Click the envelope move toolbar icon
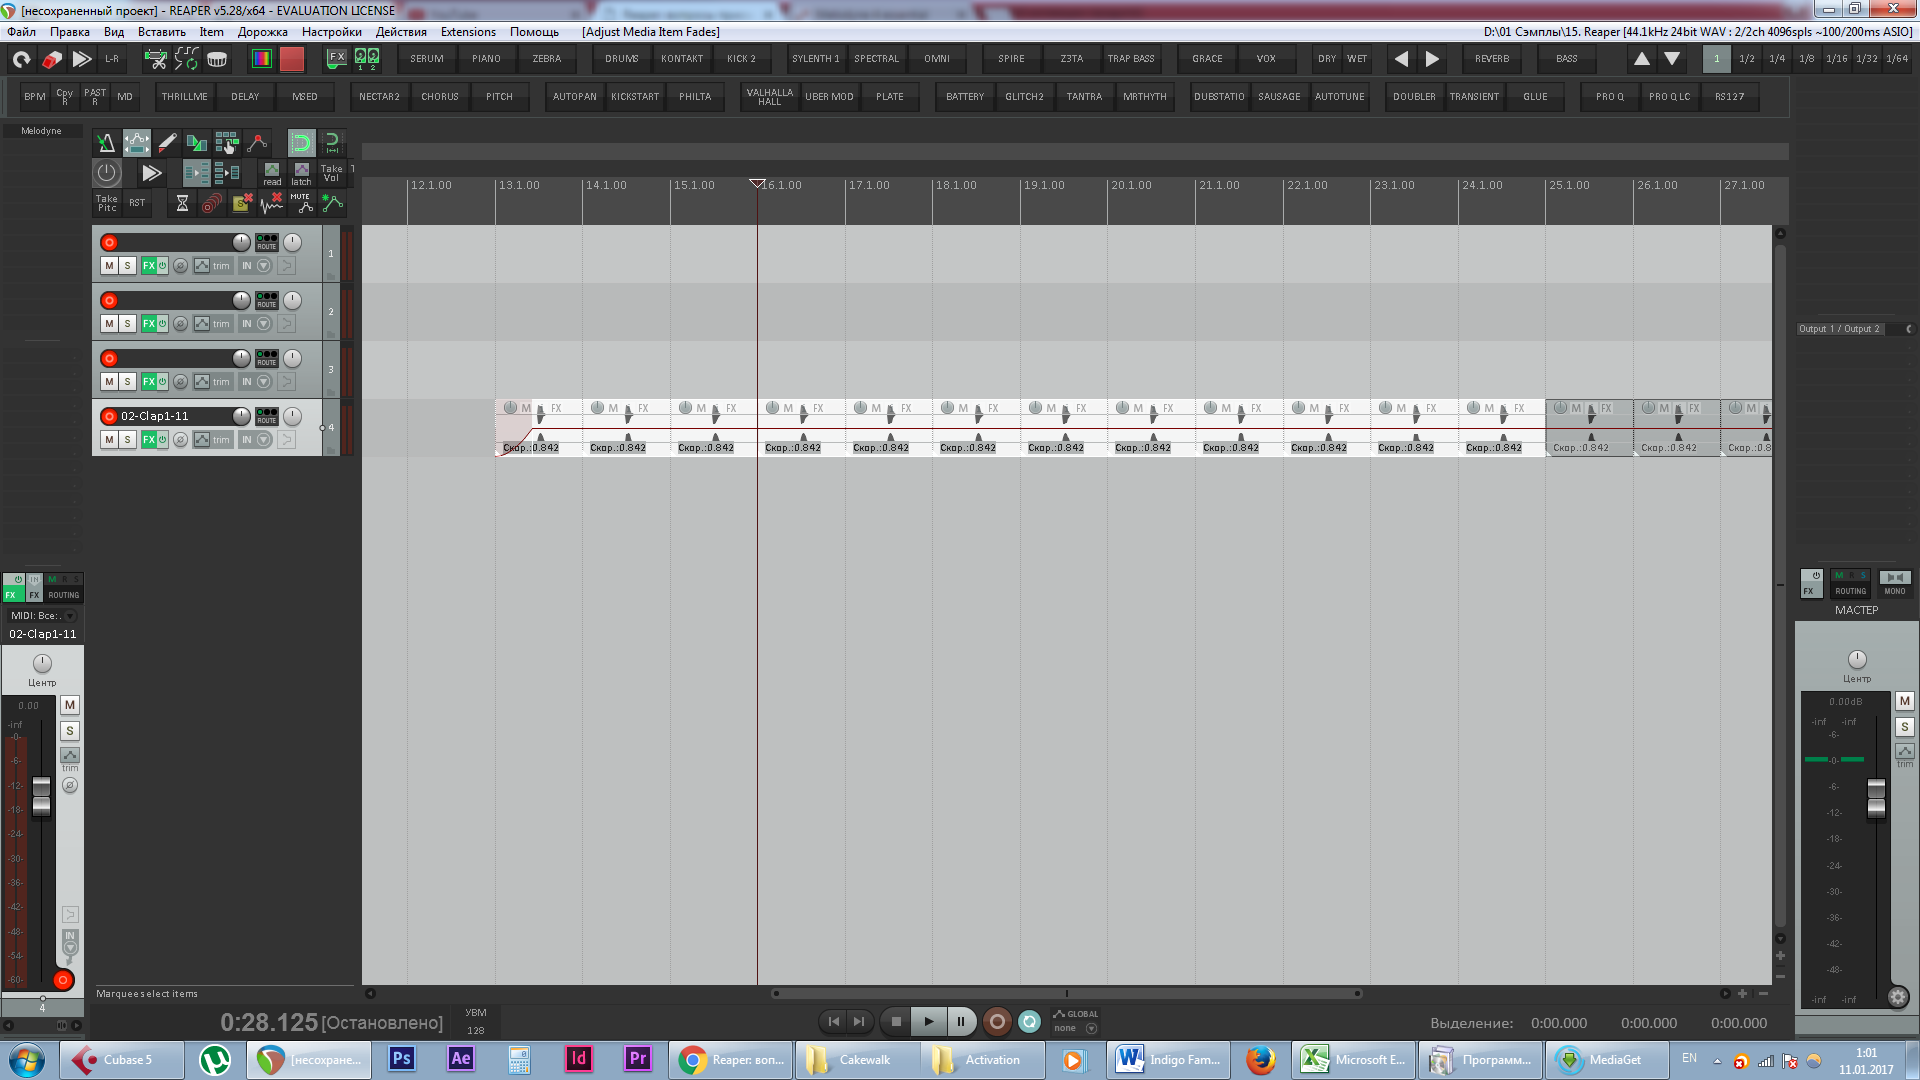Image resolution: width=1920 pixels, height=1080 pixels. click(137, 143)
